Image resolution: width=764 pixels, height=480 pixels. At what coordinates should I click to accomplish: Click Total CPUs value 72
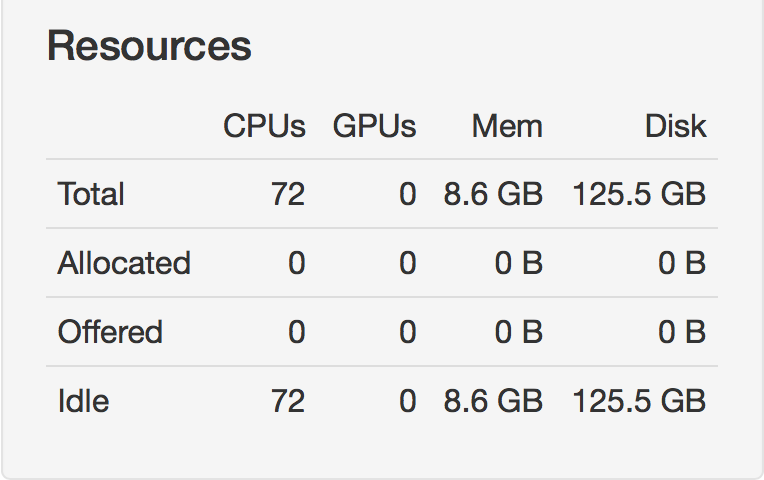288,194
